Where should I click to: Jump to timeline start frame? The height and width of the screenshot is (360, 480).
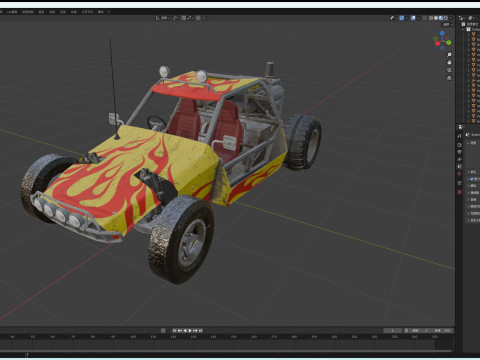pyautogui.click(x=174, y=330)
